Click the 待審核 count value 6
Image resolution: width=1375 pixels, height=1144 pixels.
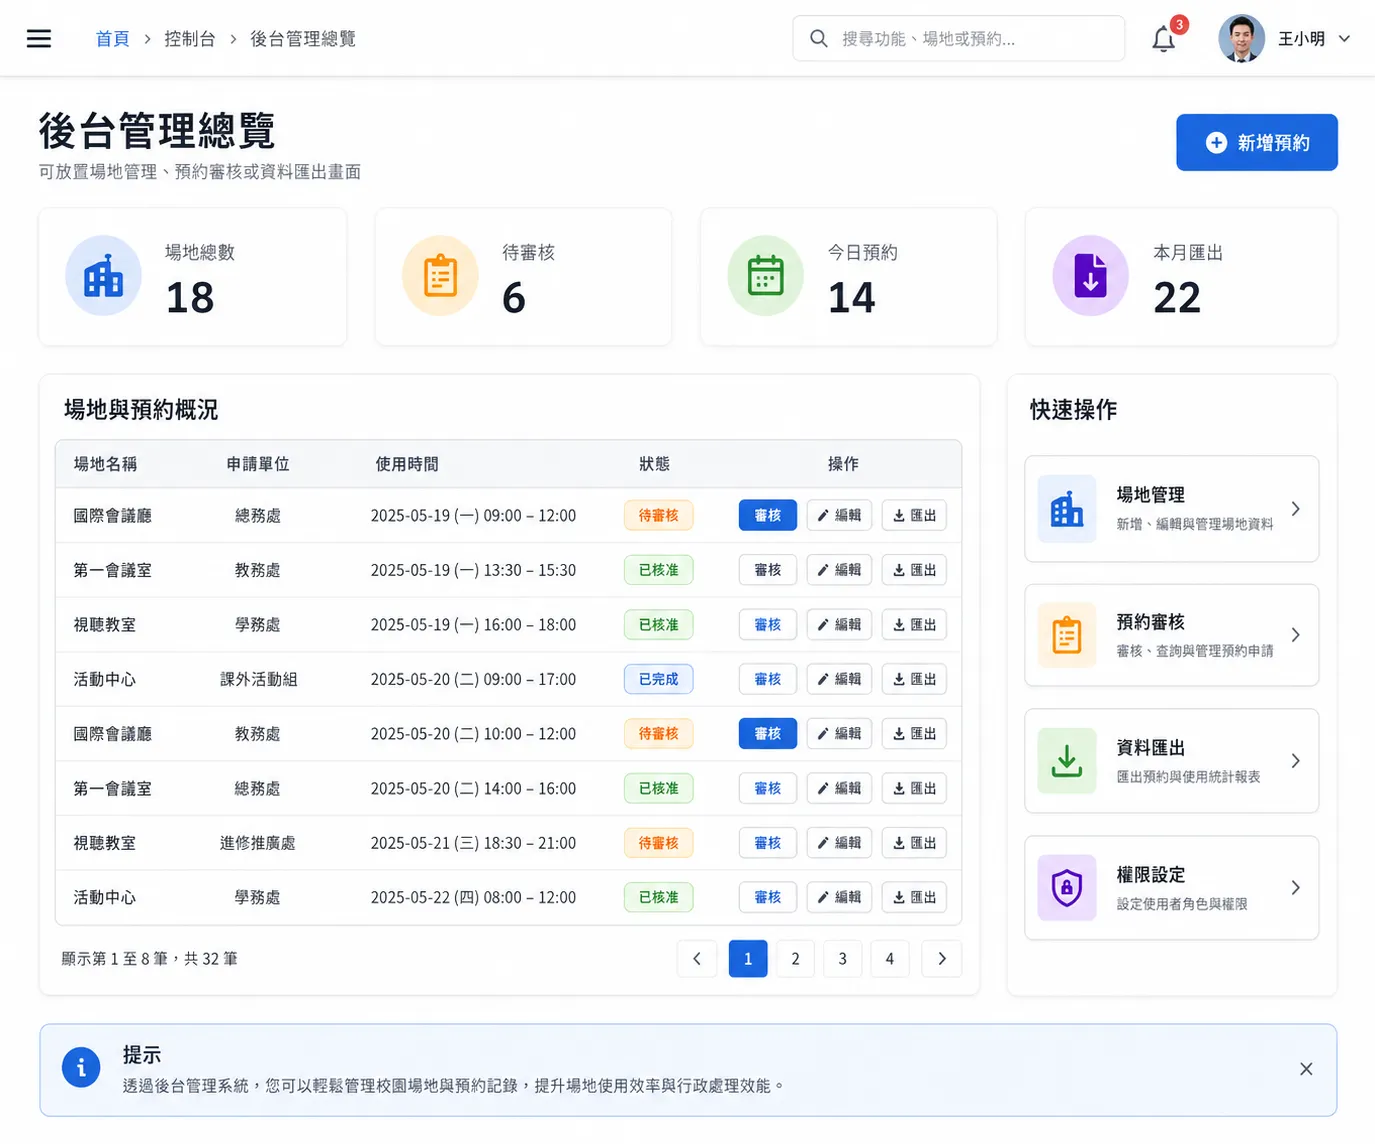coord(514,298)
